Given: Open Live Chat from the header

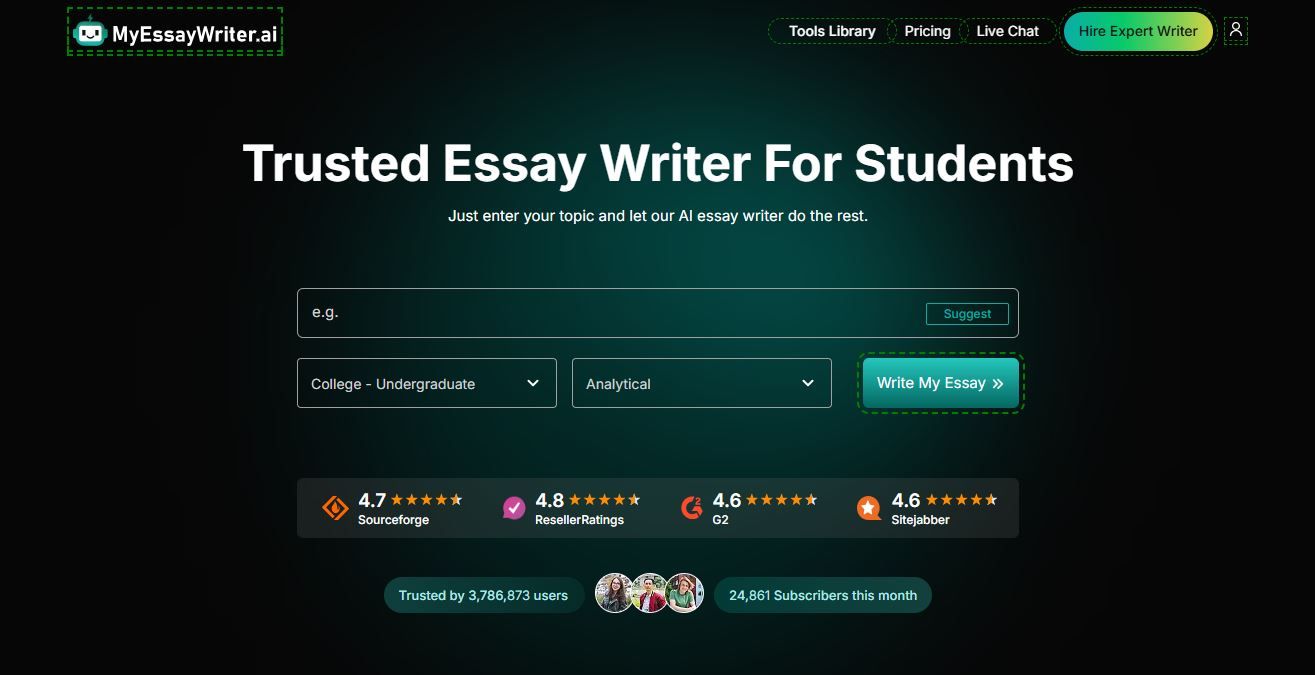Looking at the screenshot, I should point(1007,31).
